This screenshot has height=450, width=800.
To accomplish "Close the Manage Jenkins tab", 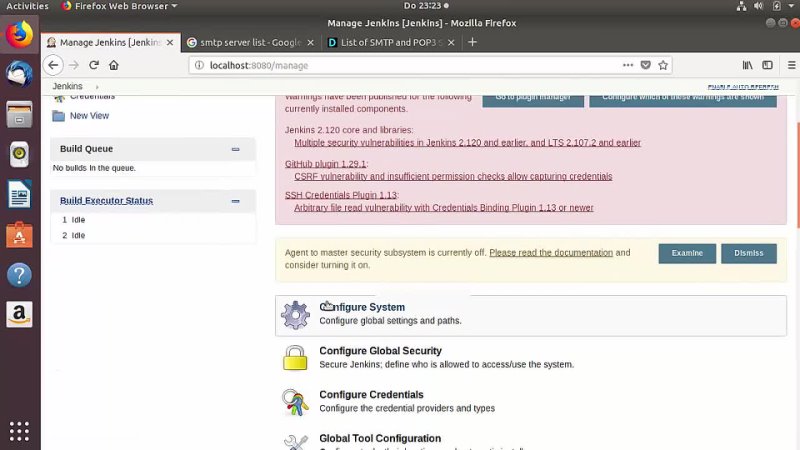I will click(170, 42).
